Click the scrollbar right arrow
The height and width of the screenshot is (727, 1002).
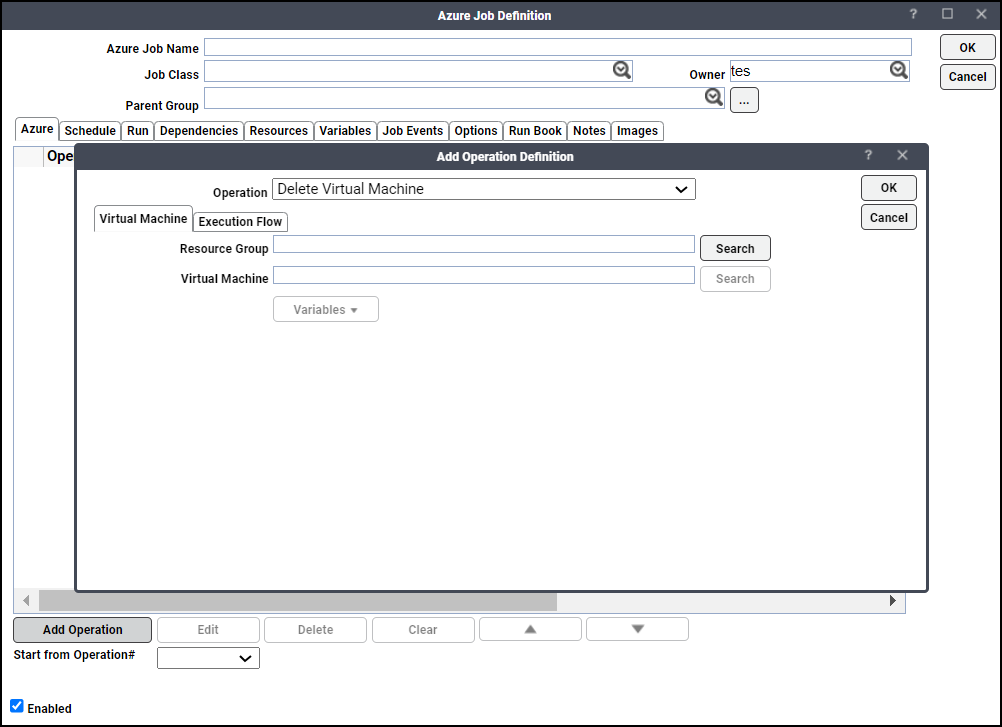[x=893, y=601]
